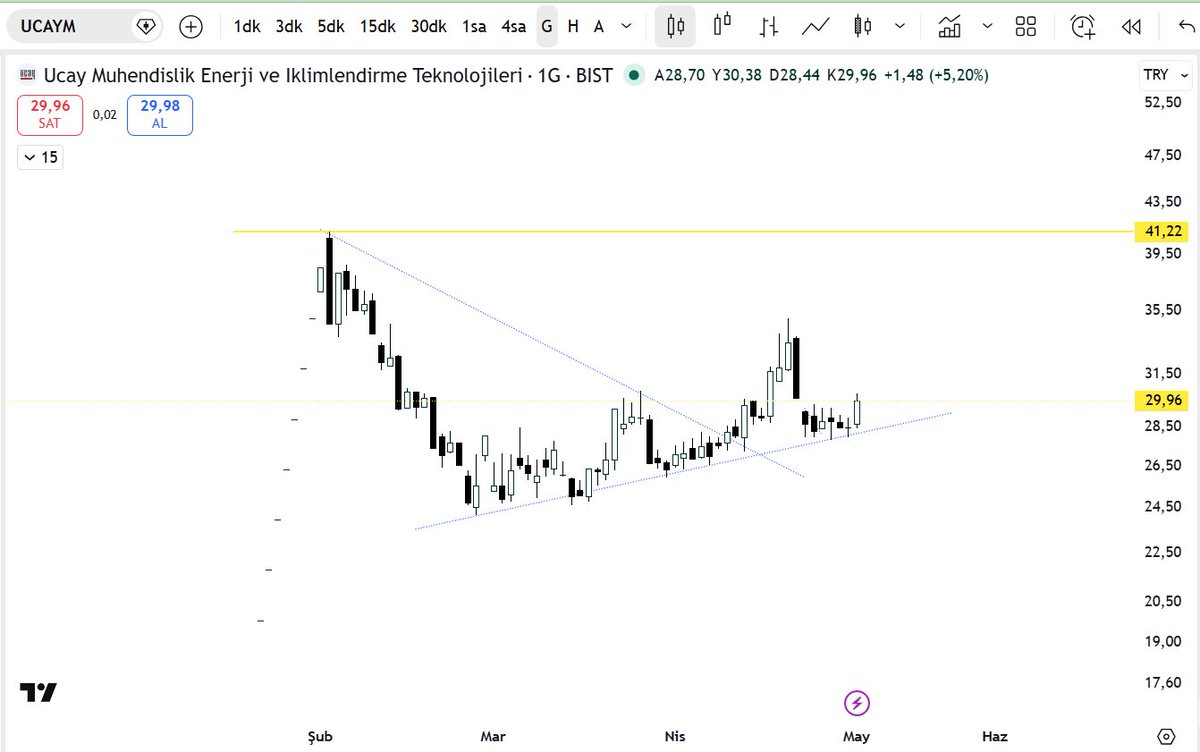Toggle the daily G timeframe
Image resolution: width=1200 pixels, height=752 pixels.
pos(547,27)
